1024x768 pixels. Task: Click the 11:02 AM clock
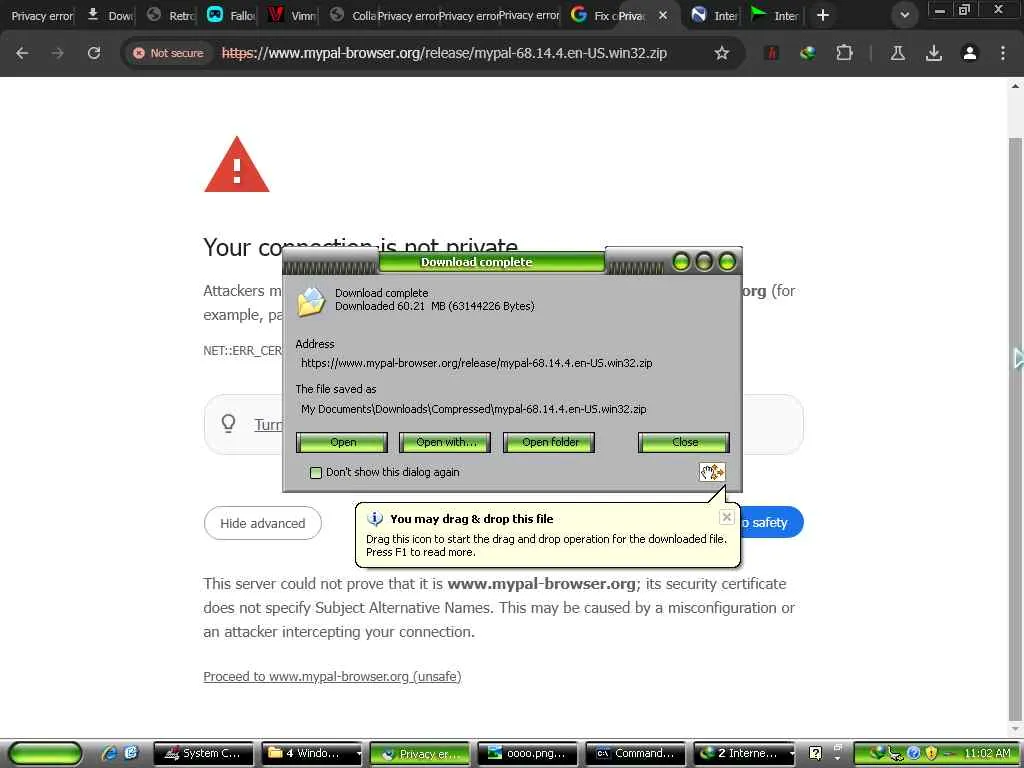click(987, 754)
